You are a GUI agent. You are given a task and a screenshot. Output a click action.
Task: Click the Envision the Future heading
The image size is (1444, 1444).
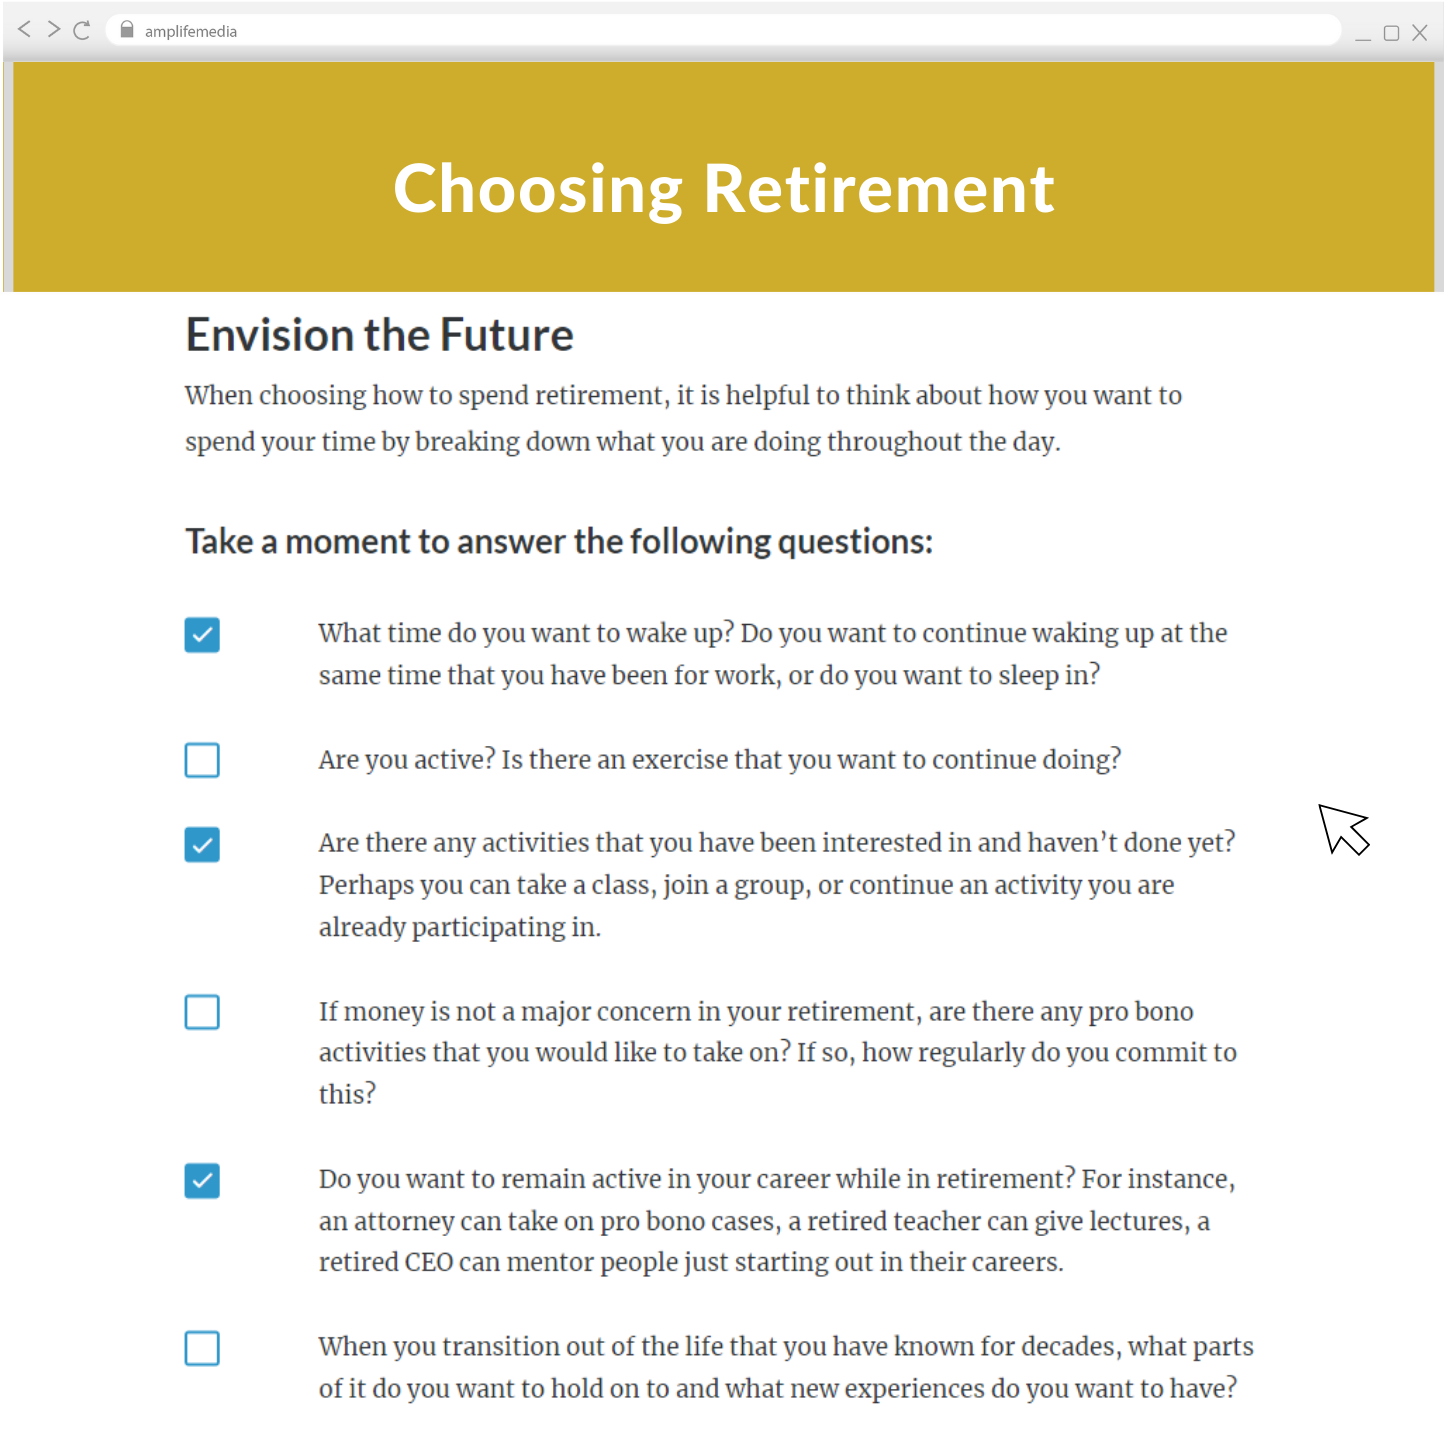(379, 335)
